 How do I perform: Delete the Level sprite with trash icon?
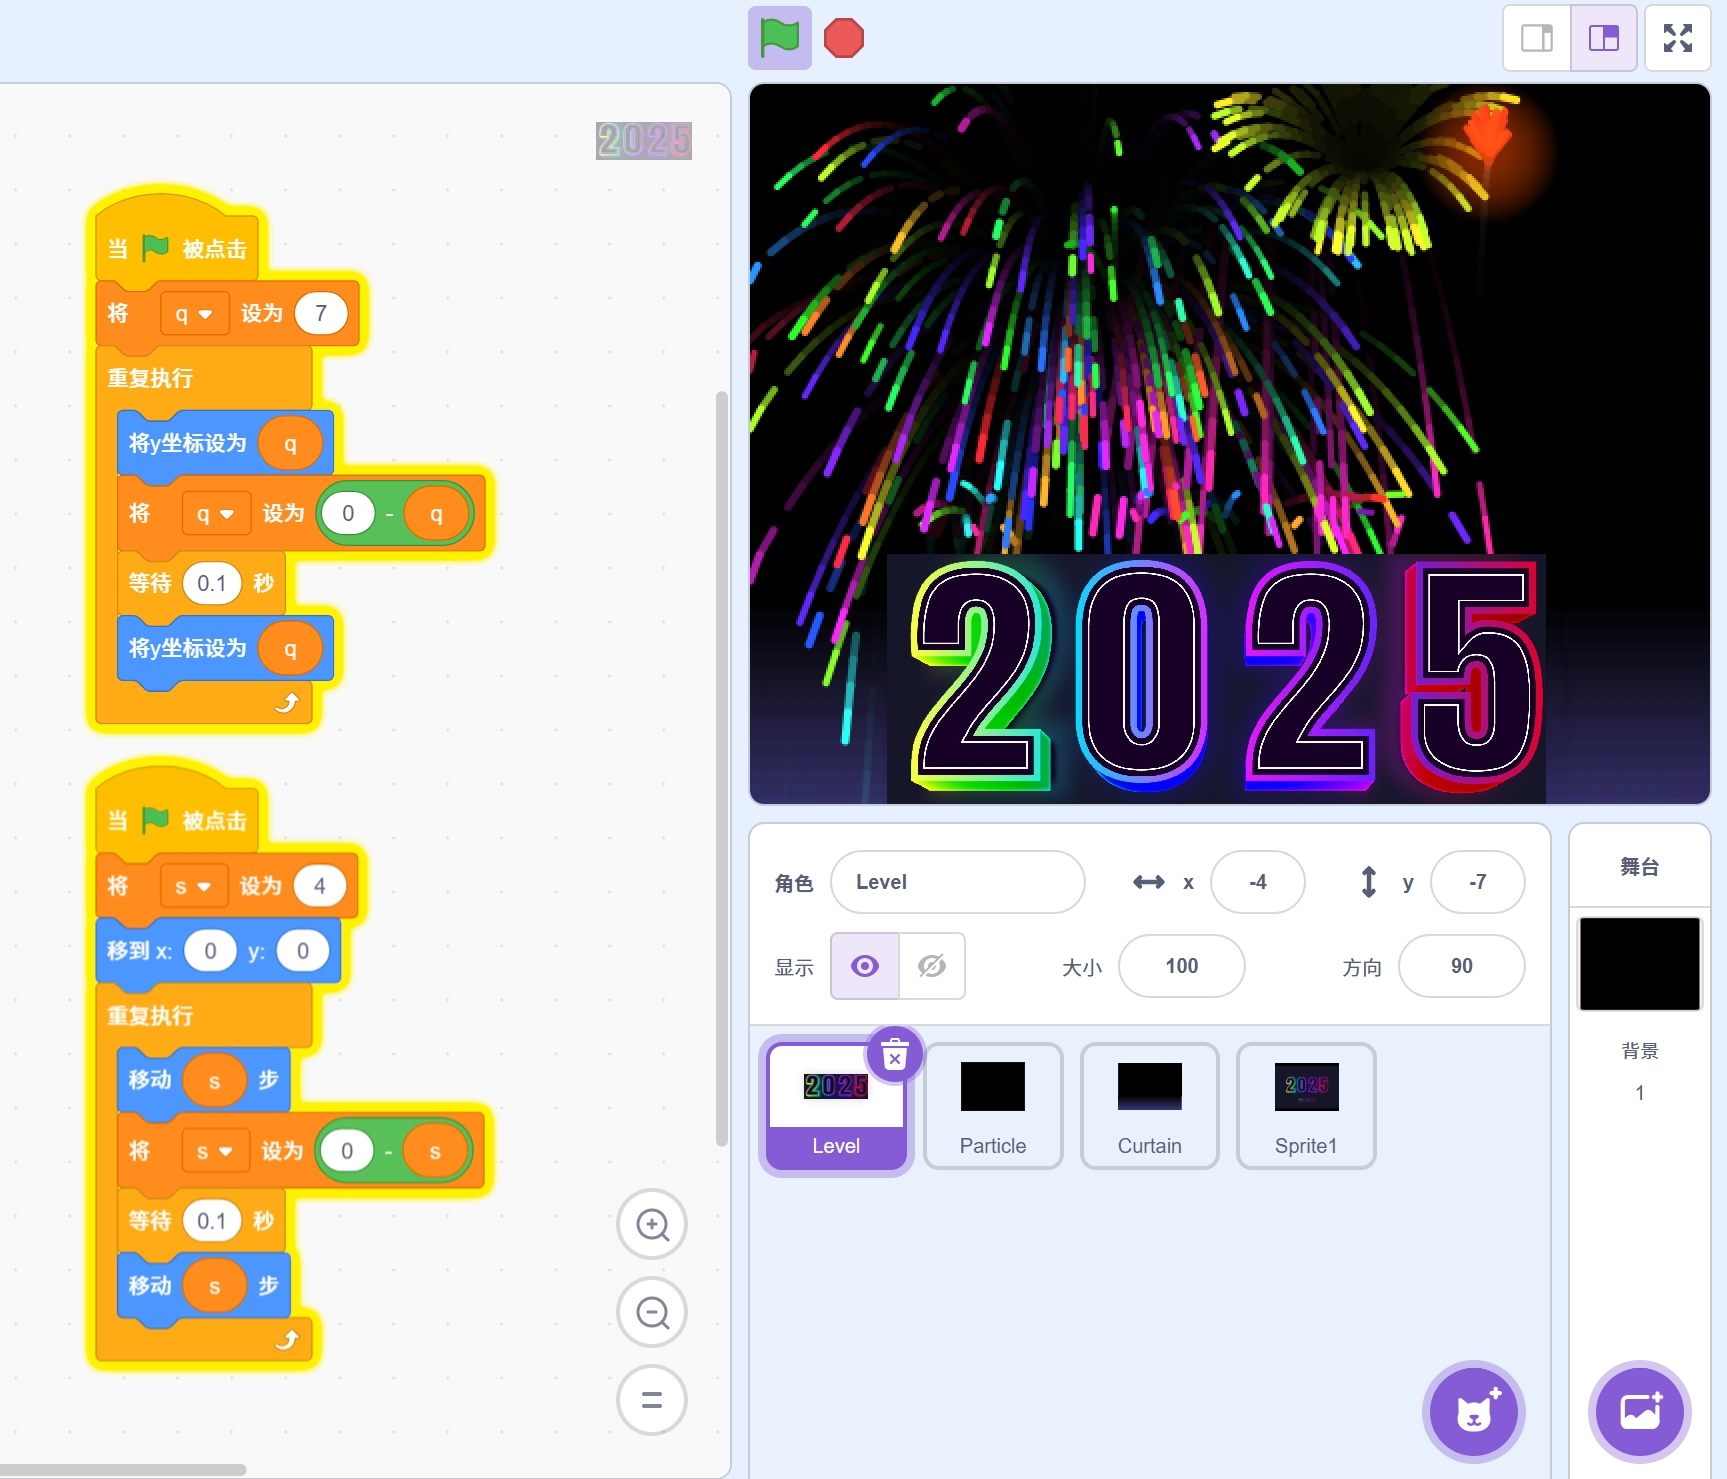tap(894, 1055)
